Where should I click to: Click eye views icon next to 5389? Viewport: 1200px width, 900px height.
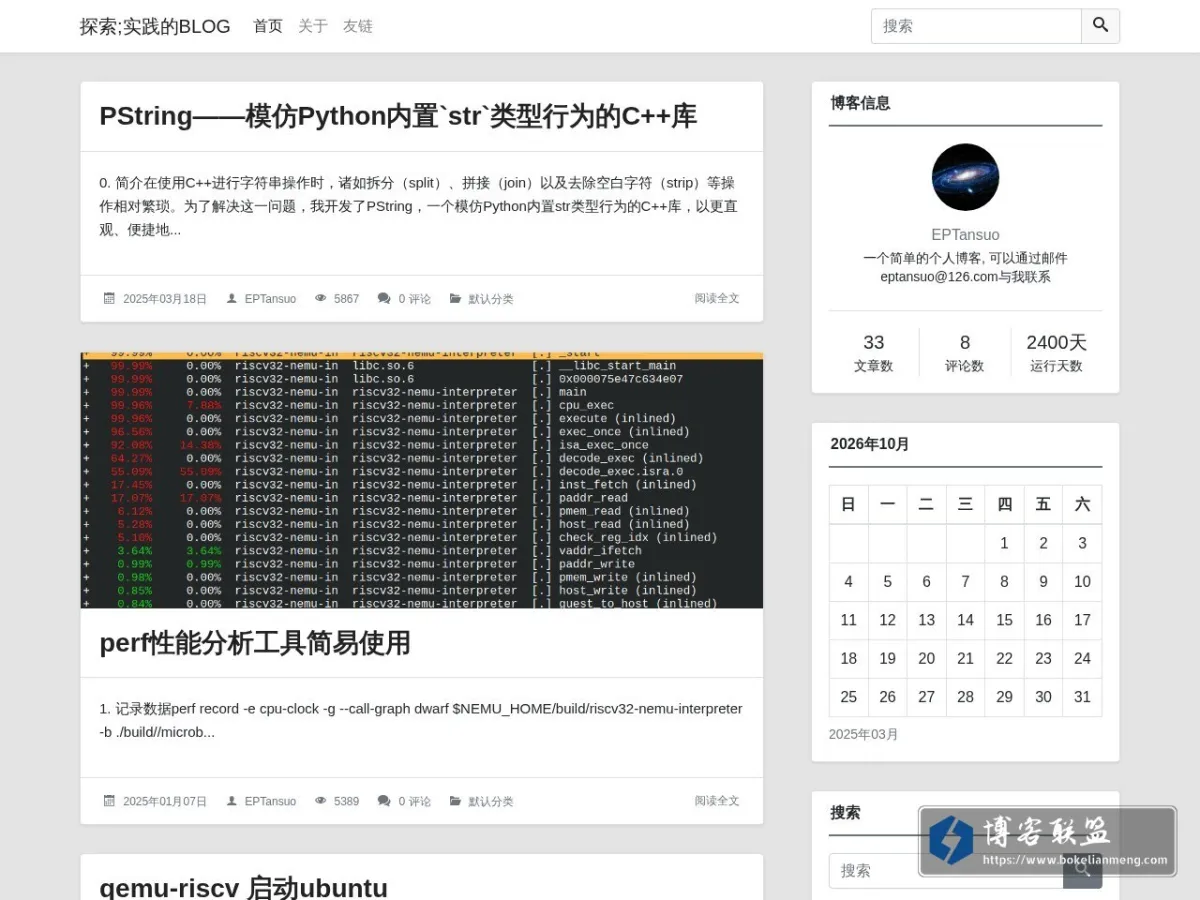pos(321,801)
